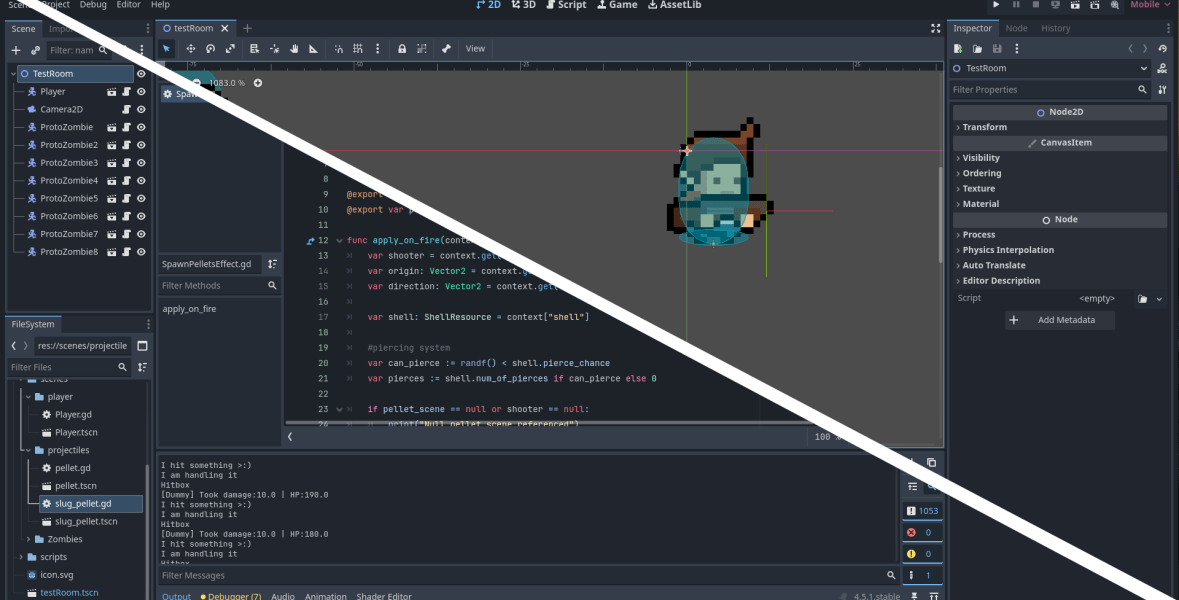
Task: Lock the selected node
Action: click(402, 48)
